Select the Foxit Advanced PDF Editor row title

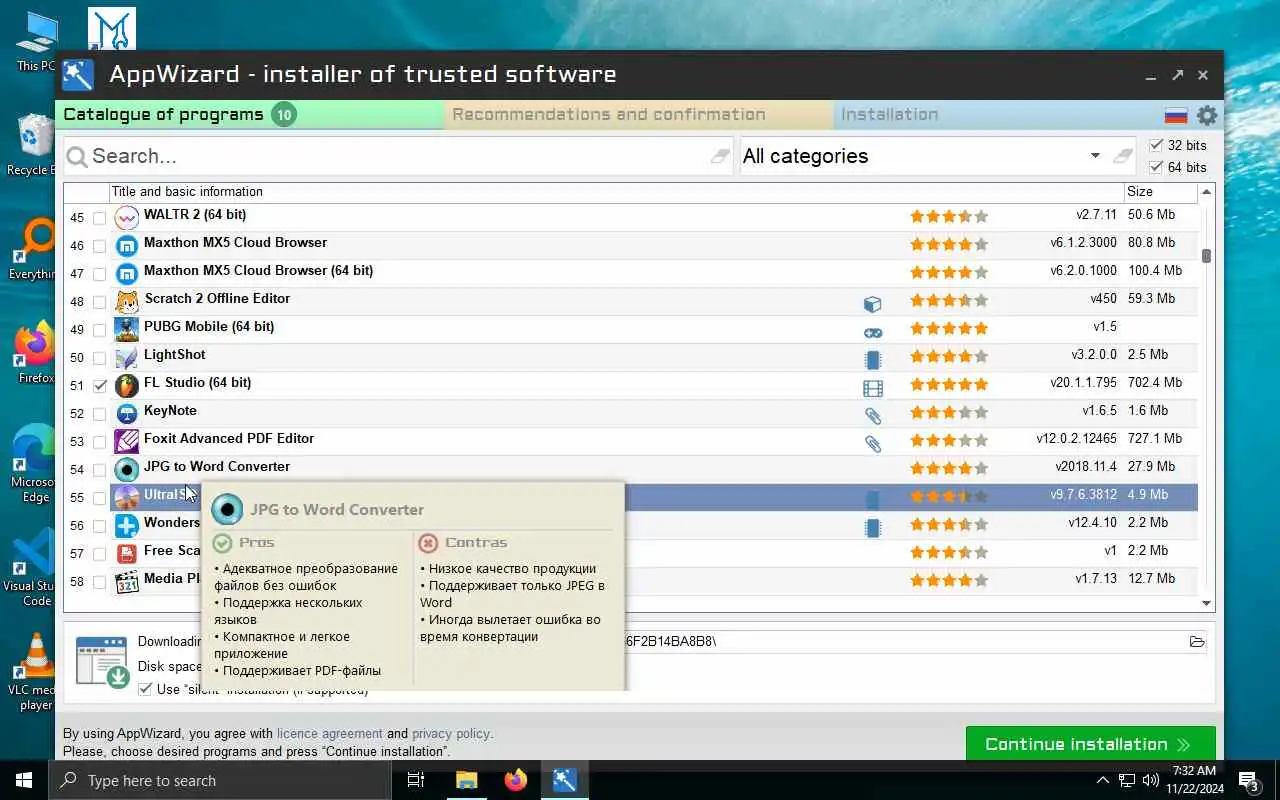[x=229, y=439]
